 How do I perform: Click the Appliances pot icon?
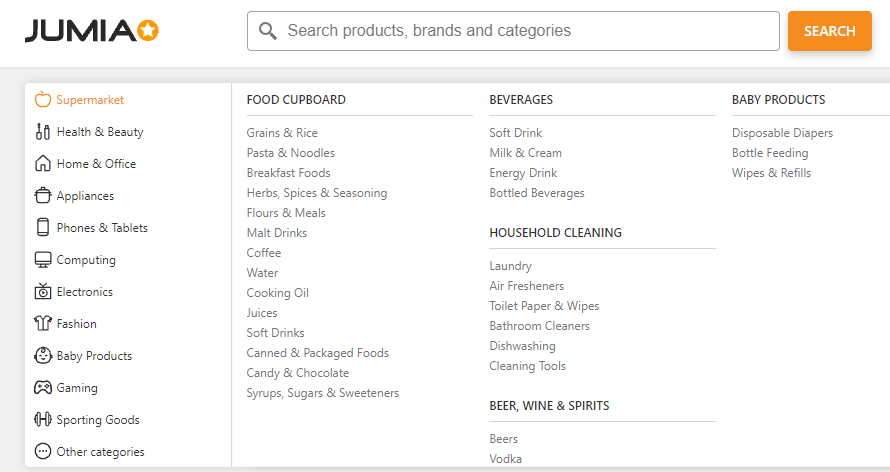(x=42, y=196)
